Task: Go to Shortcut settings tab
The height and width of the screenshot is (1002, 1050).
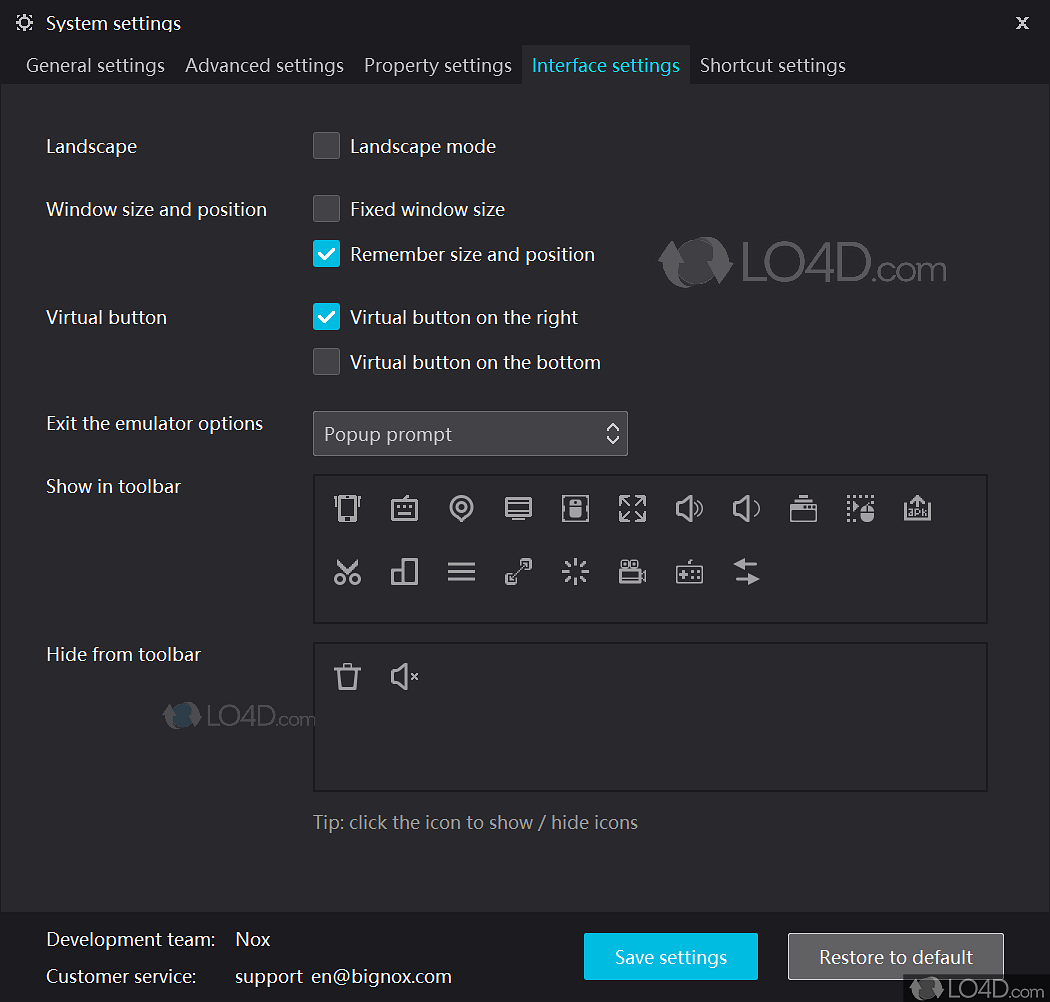Action: 773,66
